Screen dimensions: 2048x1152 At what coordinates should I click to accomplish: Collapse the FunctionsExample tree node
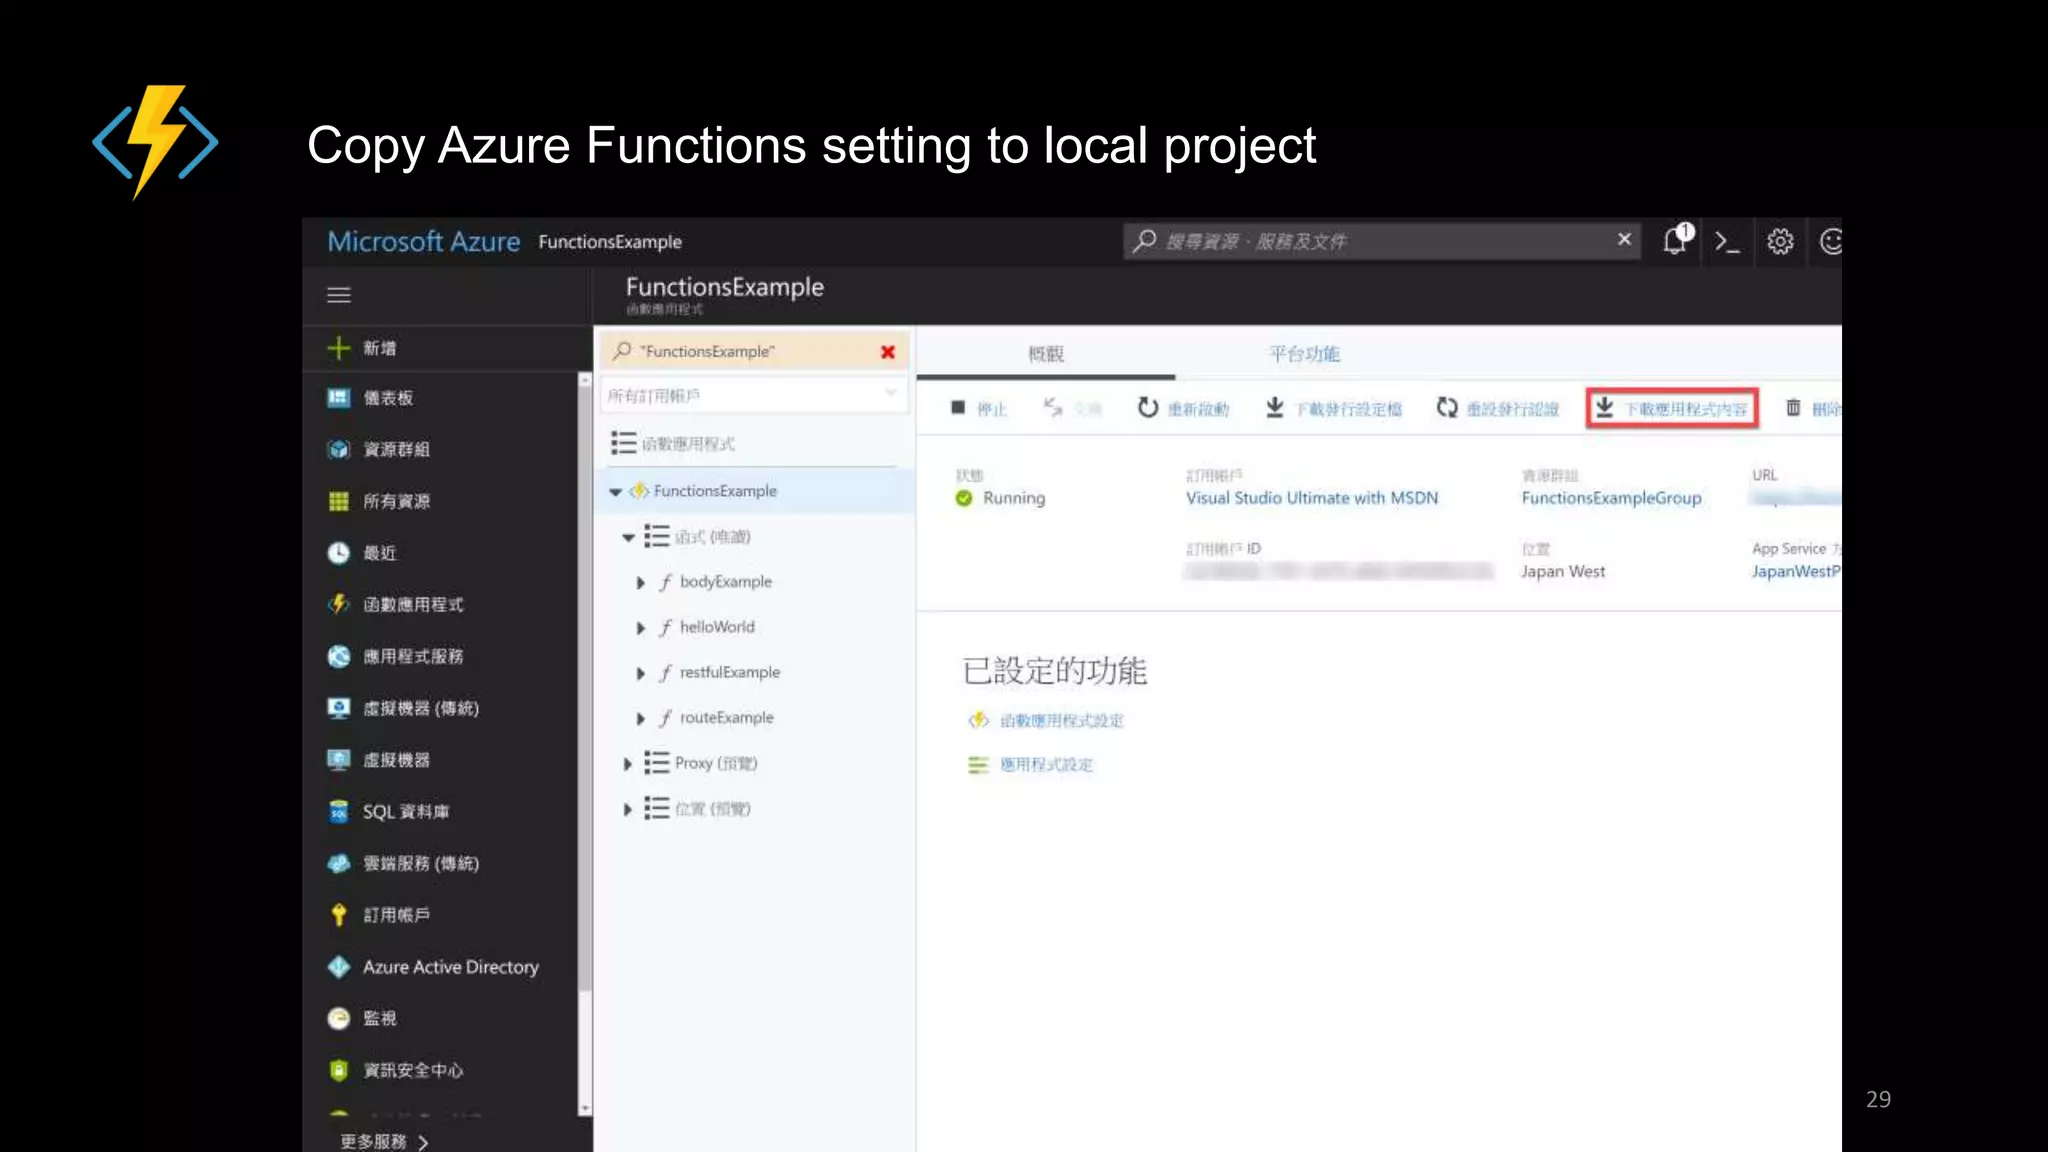[616, 491]
